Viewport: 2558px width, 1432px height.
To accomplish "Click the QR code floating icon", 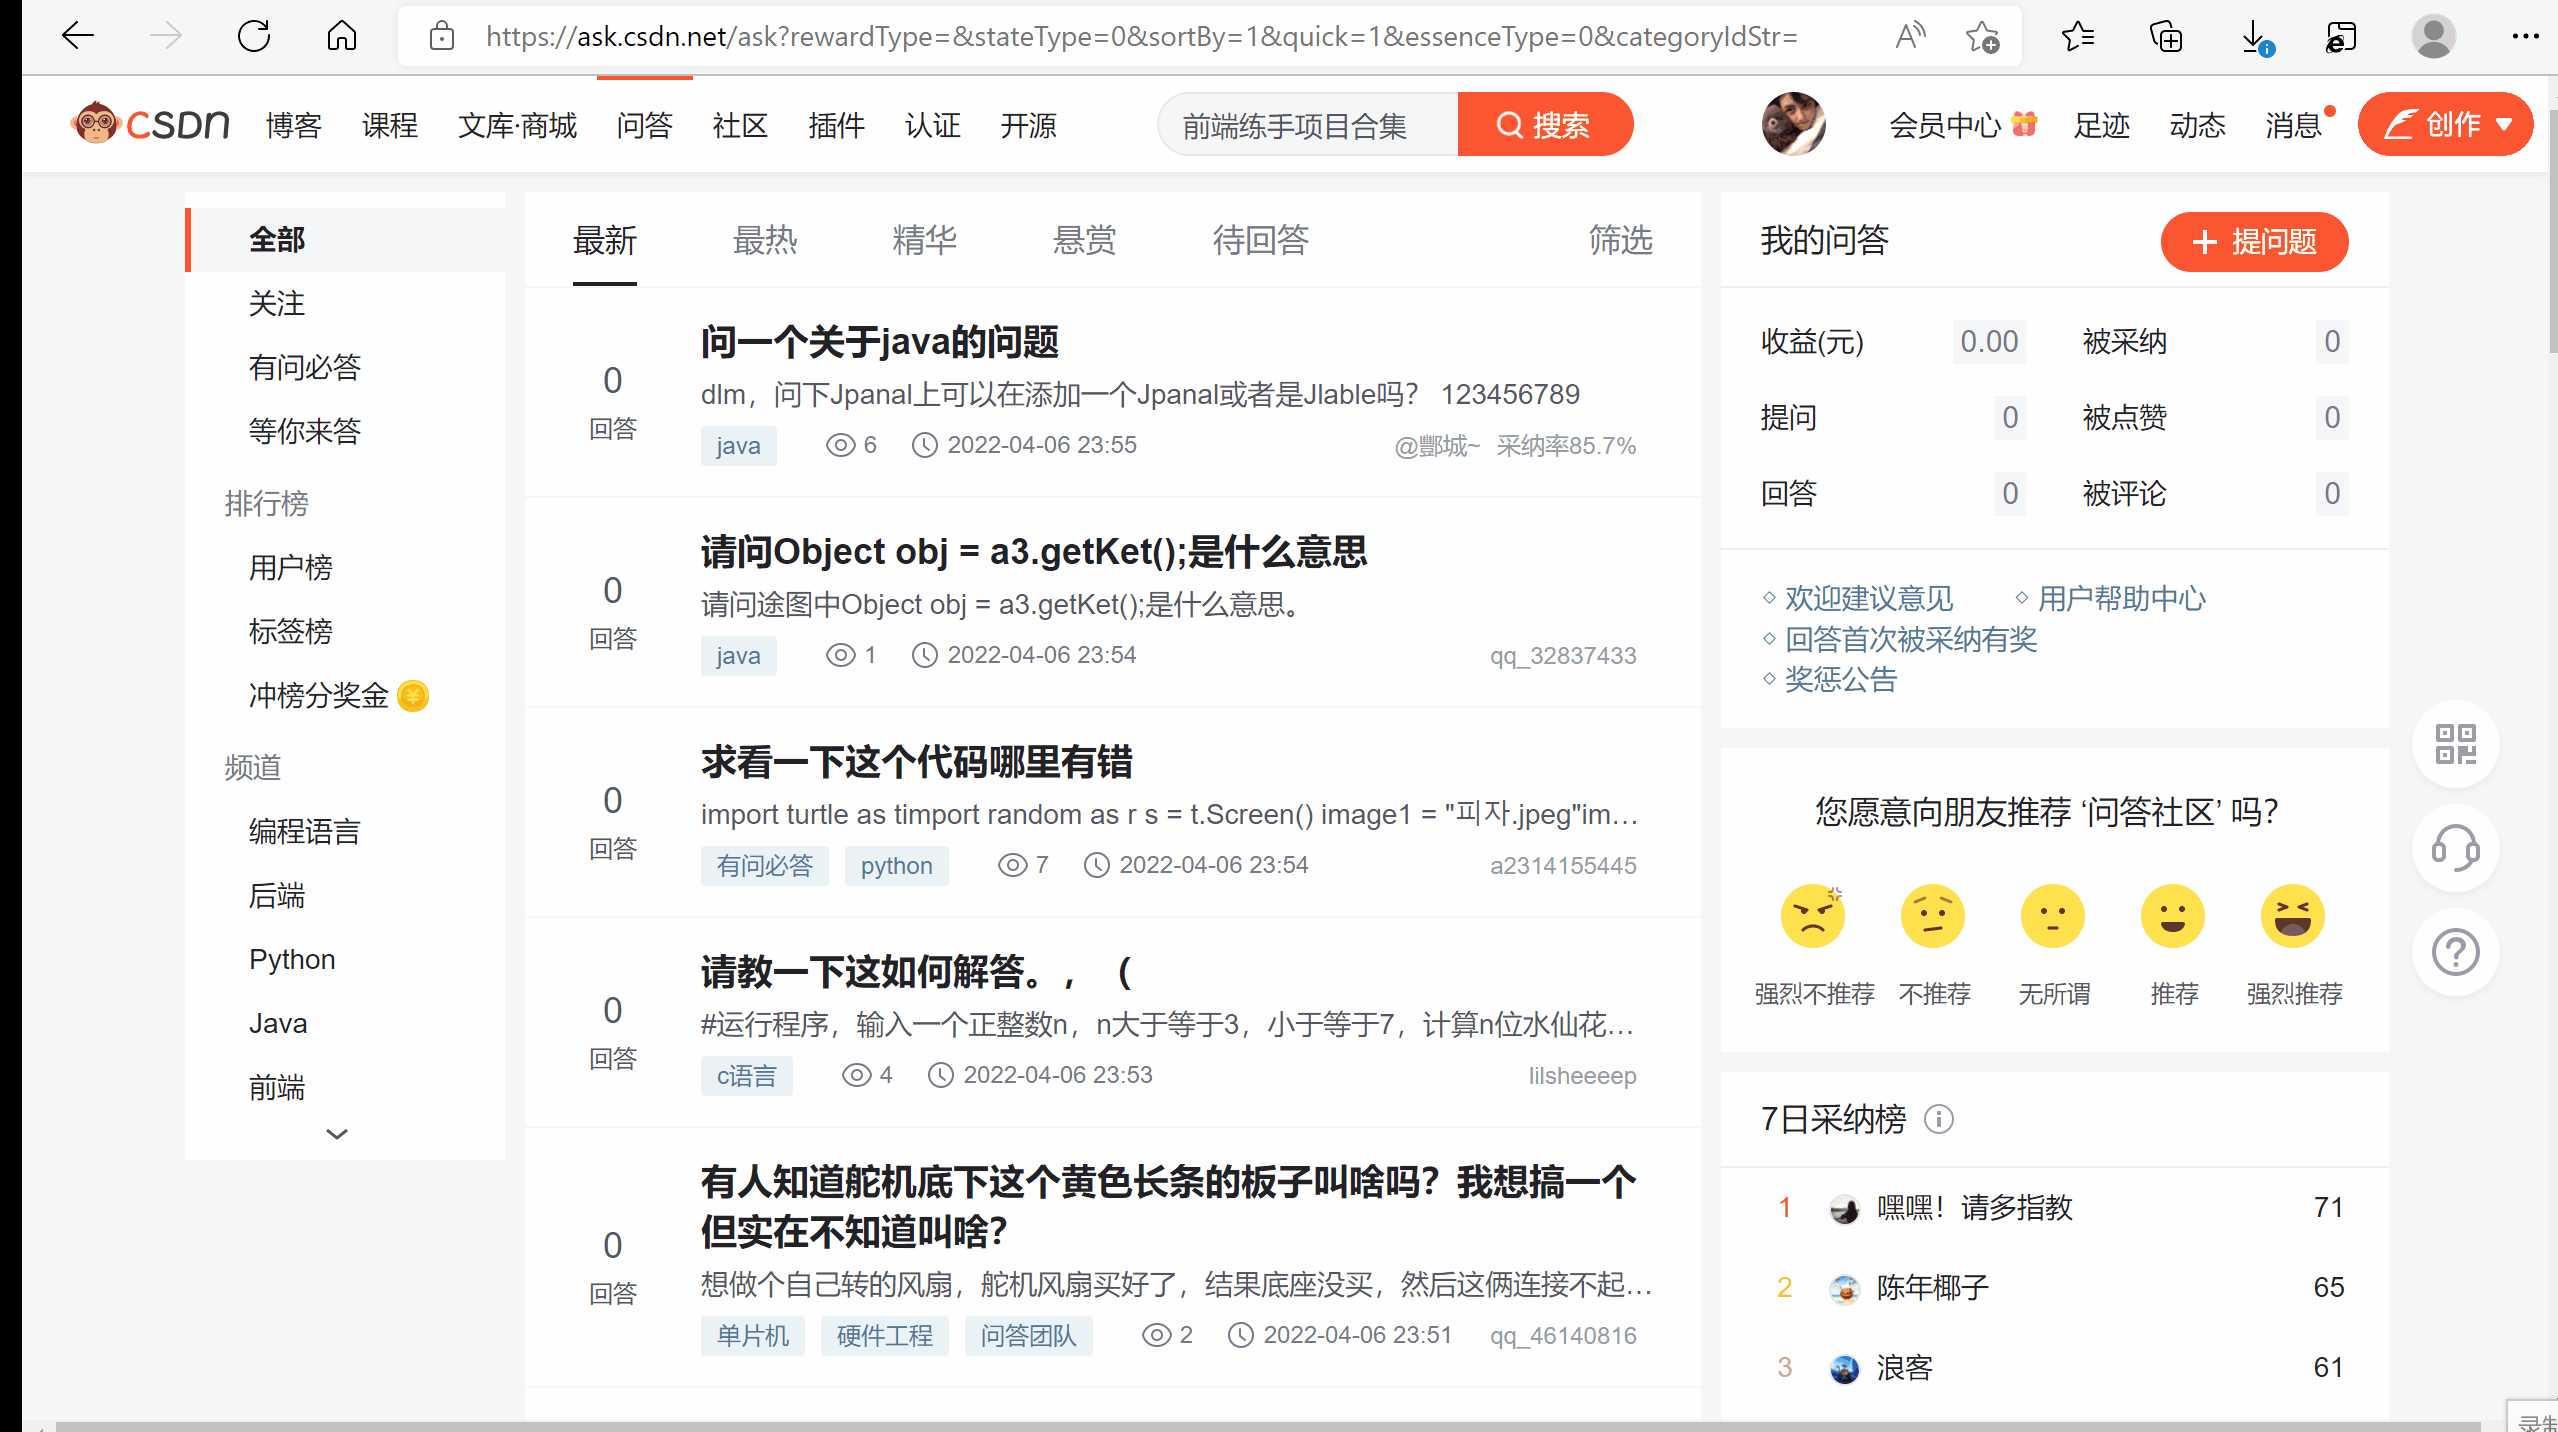I will 2455,744.
